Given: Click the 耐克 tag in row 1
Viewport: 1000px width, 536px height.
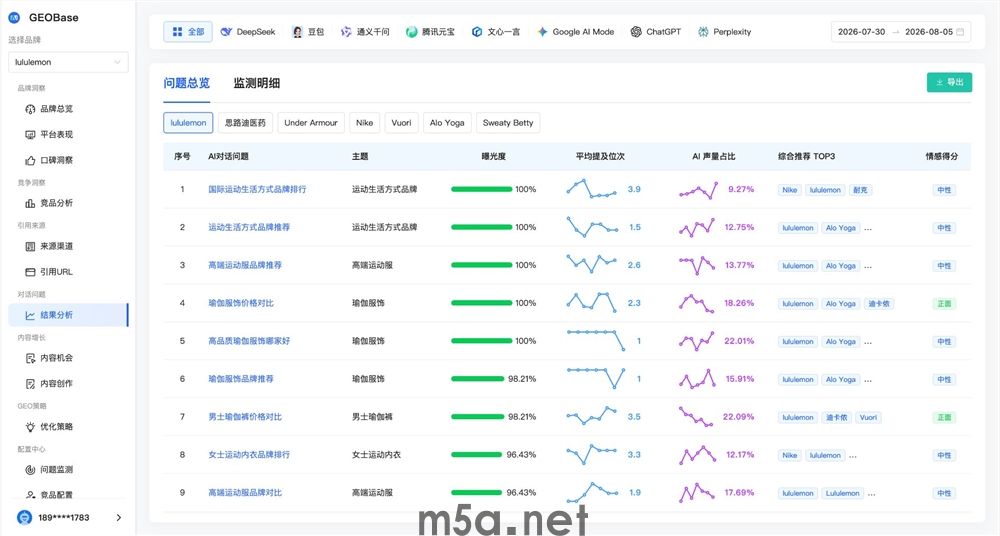Looking at the screenshot, I should [860, 190].
